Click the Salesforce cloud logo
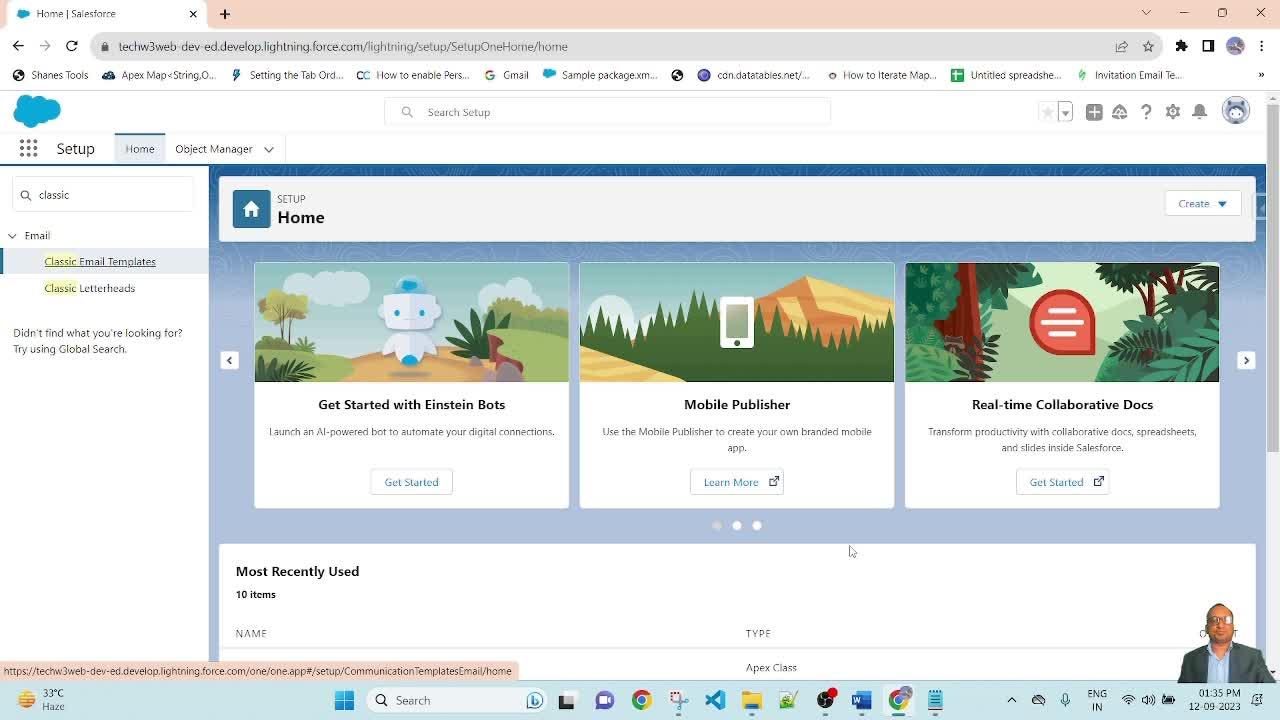This screenshot has height=720, width=1280. click(37, 111)
